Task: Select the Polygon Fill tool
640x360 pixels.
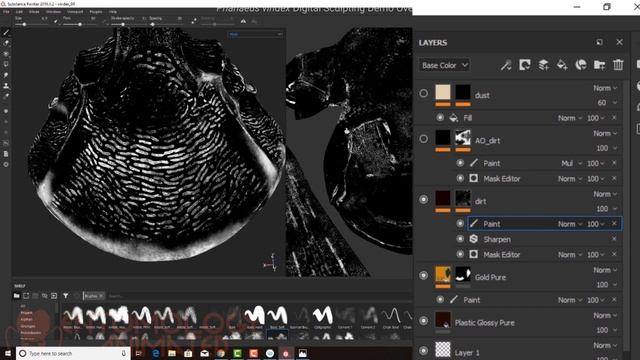Action: tap(6, 64)
